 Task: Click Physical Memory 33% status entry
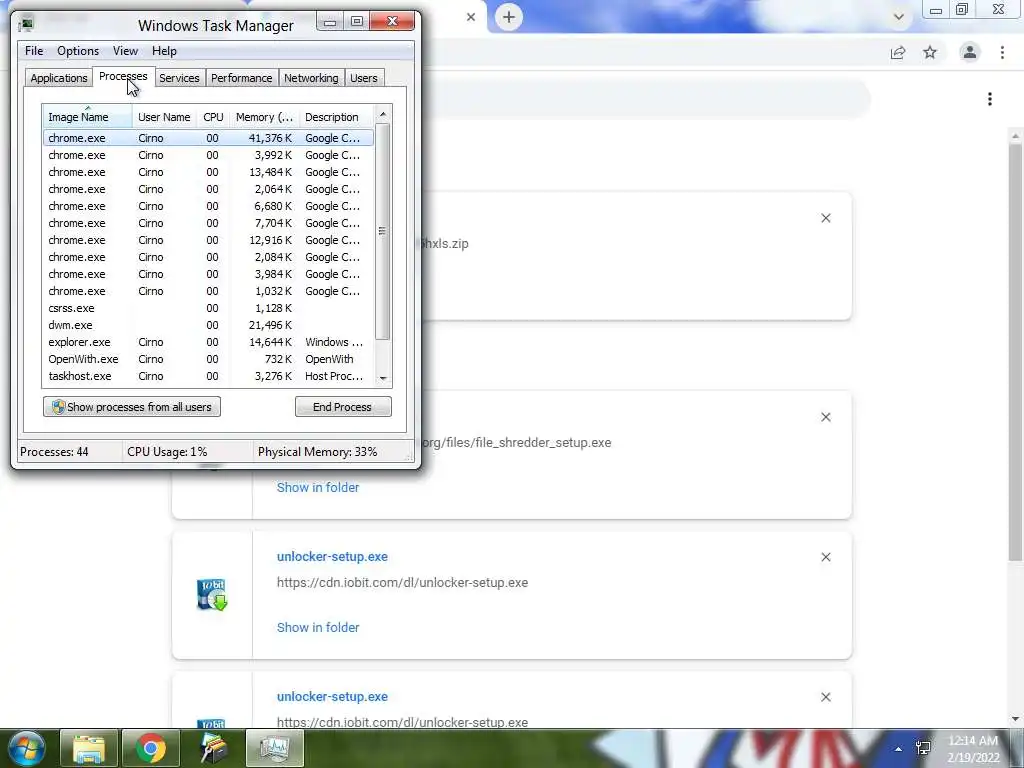[317, 452]
